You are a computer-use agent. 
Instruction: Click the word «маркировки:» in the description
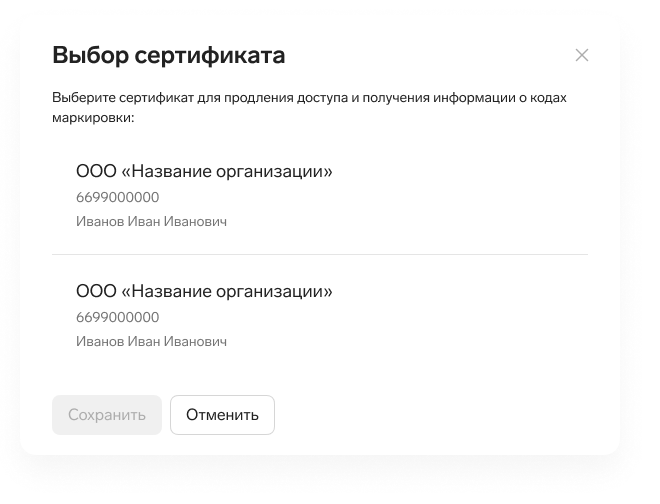click(93, 118)
